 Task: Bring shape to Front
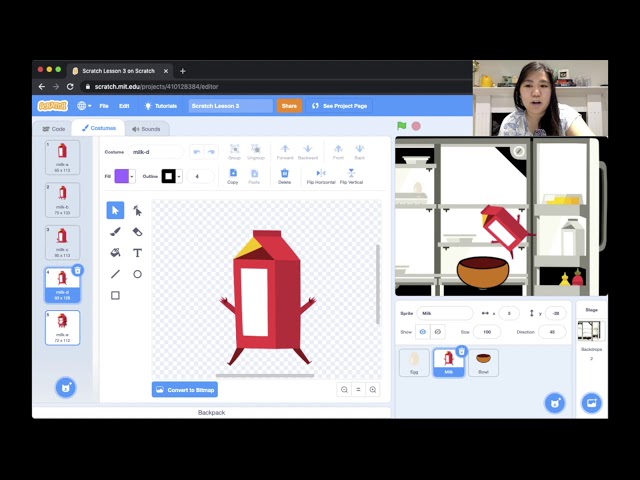point(338,151)
